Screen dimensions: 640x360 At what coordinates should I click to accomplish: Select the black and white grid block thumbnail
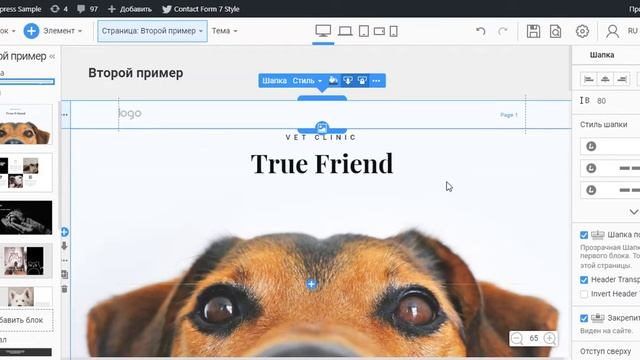(25, 173)
